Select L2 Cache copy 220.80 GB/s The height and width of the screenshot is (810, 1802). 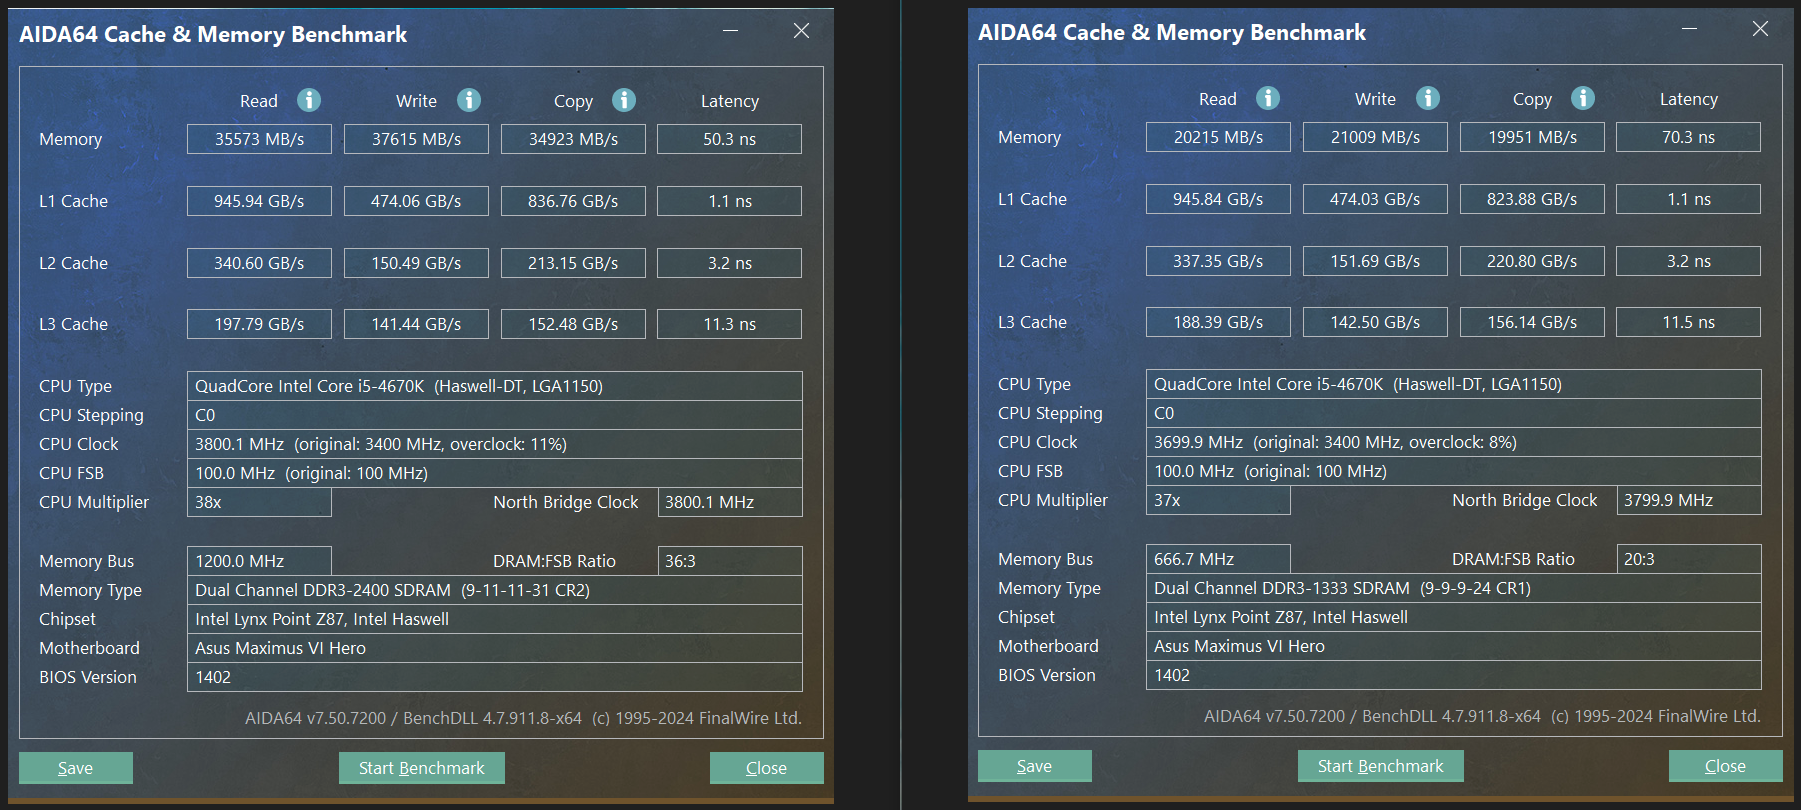pyautogui.click(x=1532, y=261)
